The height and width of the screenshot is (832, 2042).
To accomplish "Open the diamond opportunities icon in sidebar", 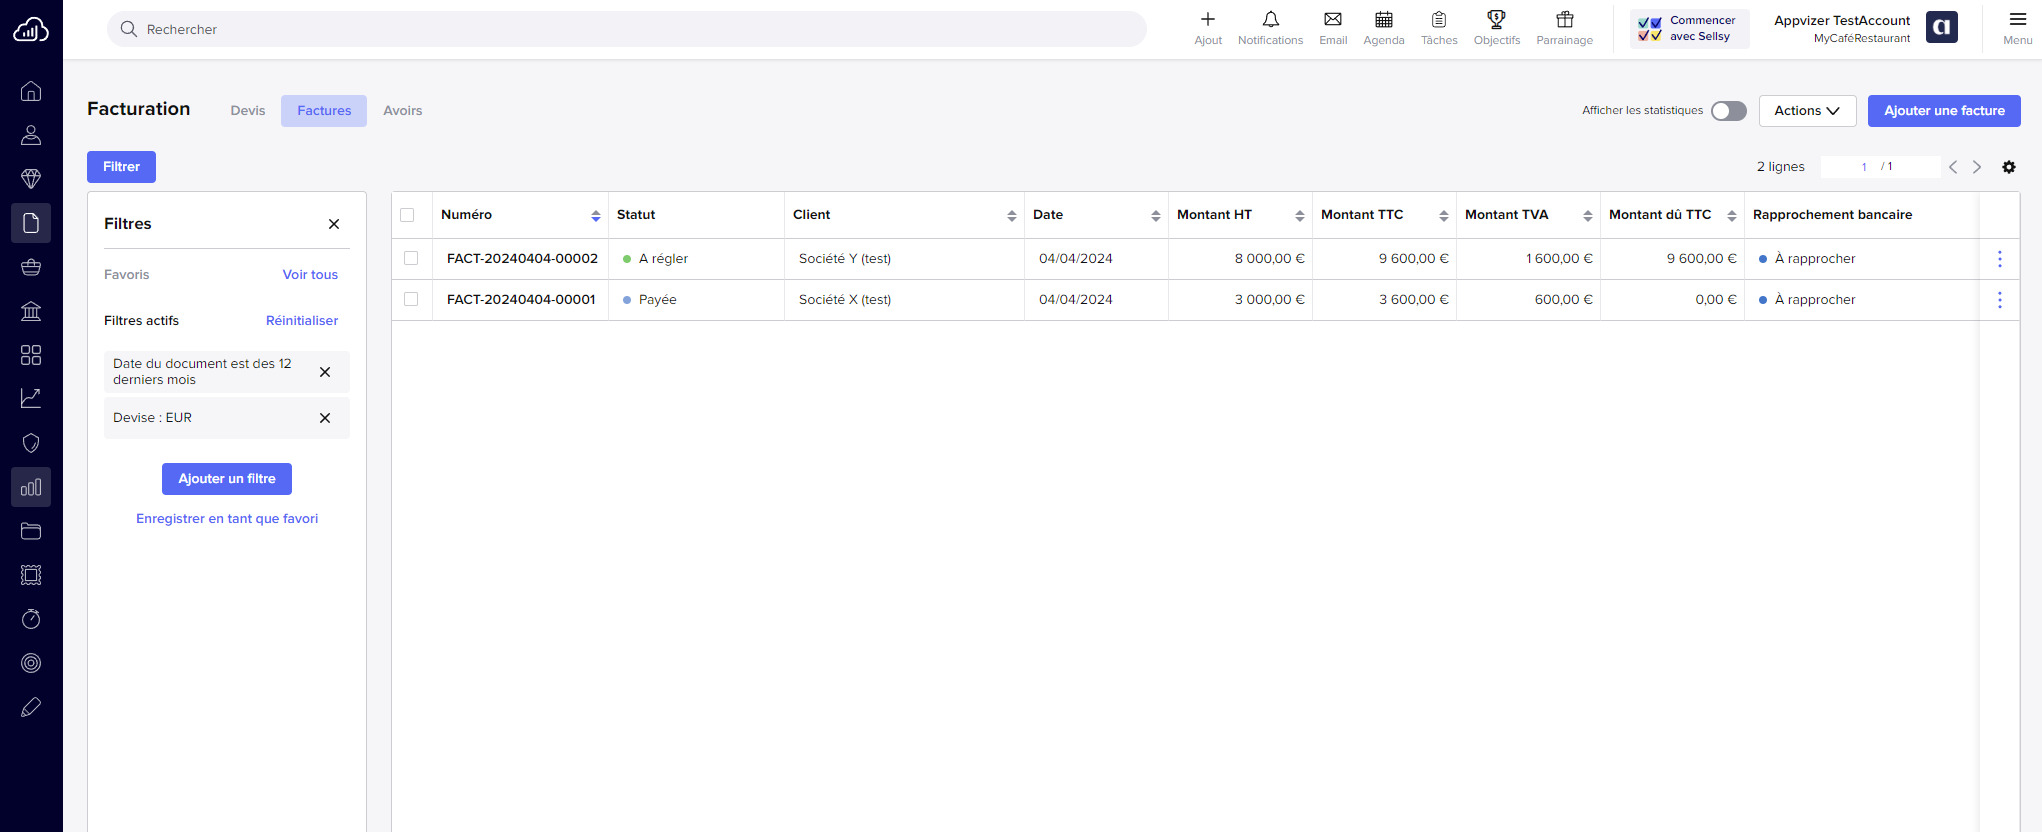I will (x=31, y=179).
